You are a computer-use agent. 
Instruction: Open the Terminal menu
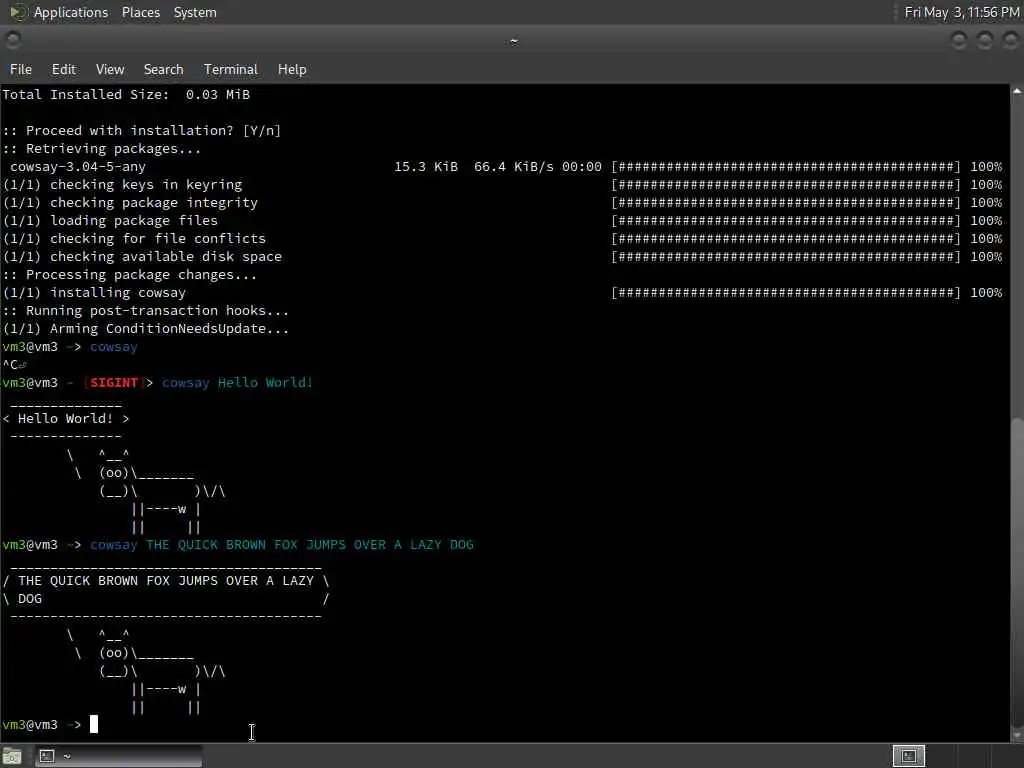tap(231, 69)
